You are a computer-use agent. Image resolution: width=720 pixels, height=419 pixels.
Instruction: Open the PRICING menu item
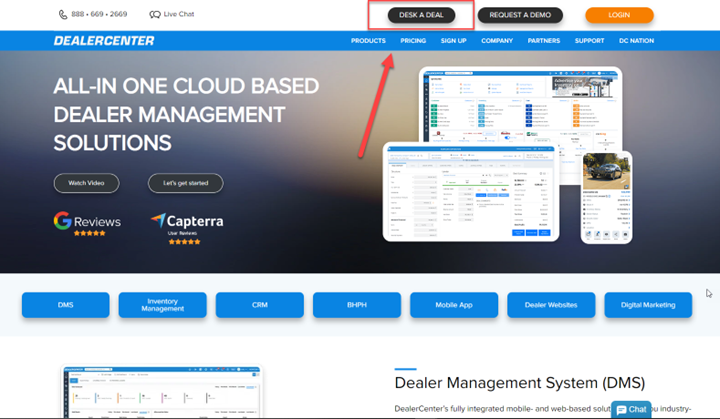(413, 41)
